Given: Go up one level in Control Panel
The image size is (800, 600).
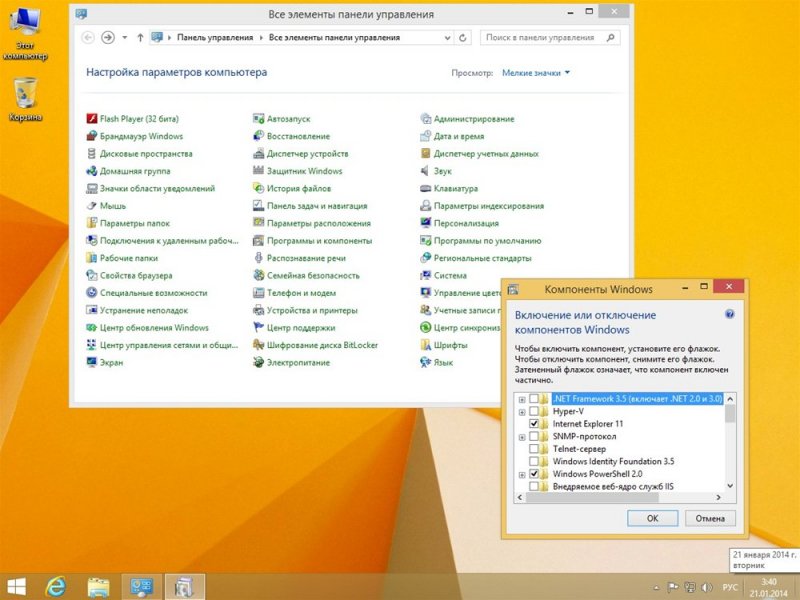Looking at the screenshot, I should pyautogui.click(x=140, y=37).
